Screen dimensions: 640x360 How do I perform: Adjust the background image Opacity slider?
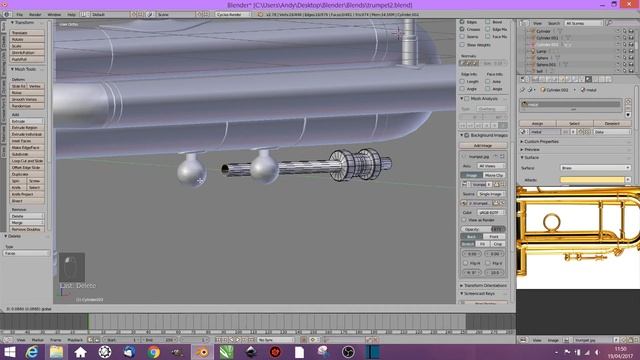click(483, 229)
